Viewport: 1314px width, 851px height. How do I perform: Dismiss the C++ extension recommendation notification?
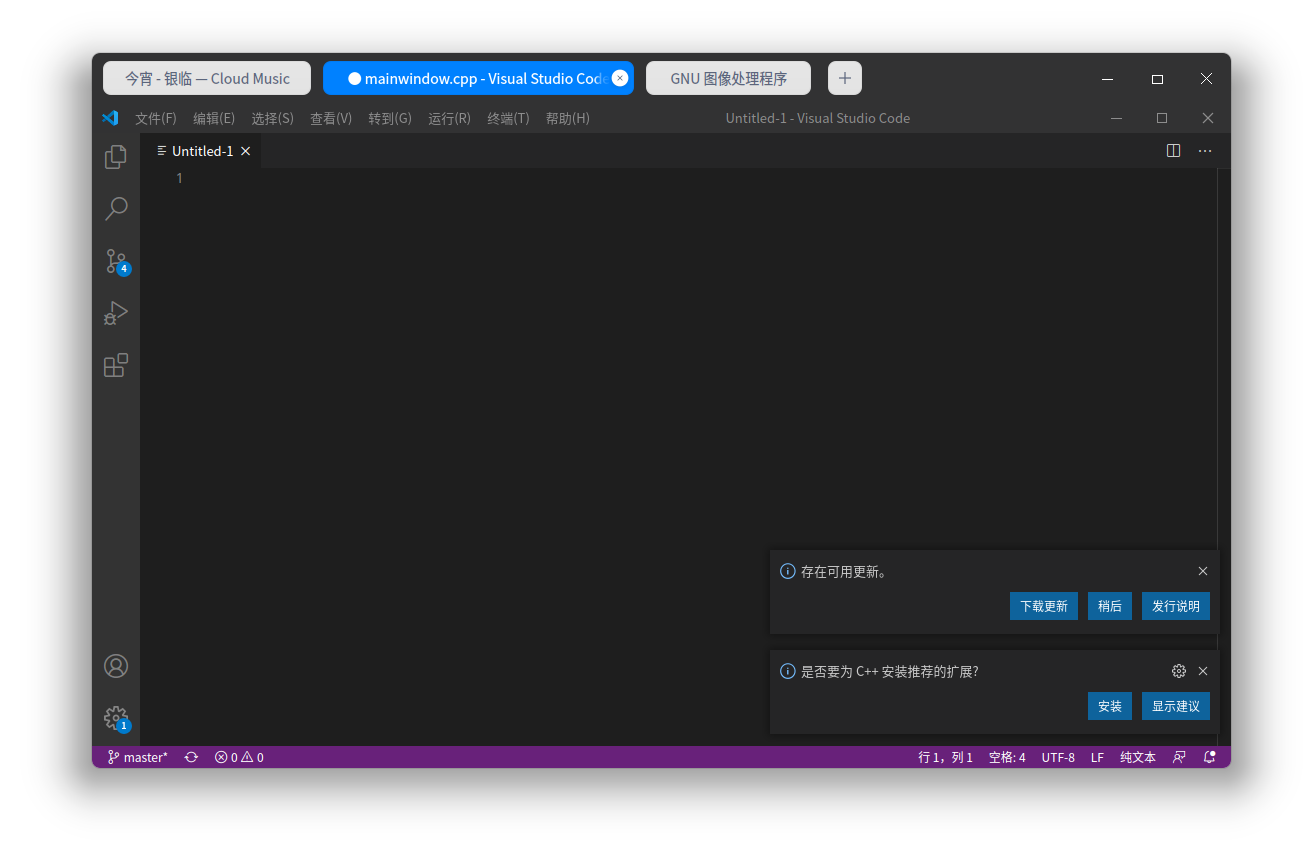1203,671
